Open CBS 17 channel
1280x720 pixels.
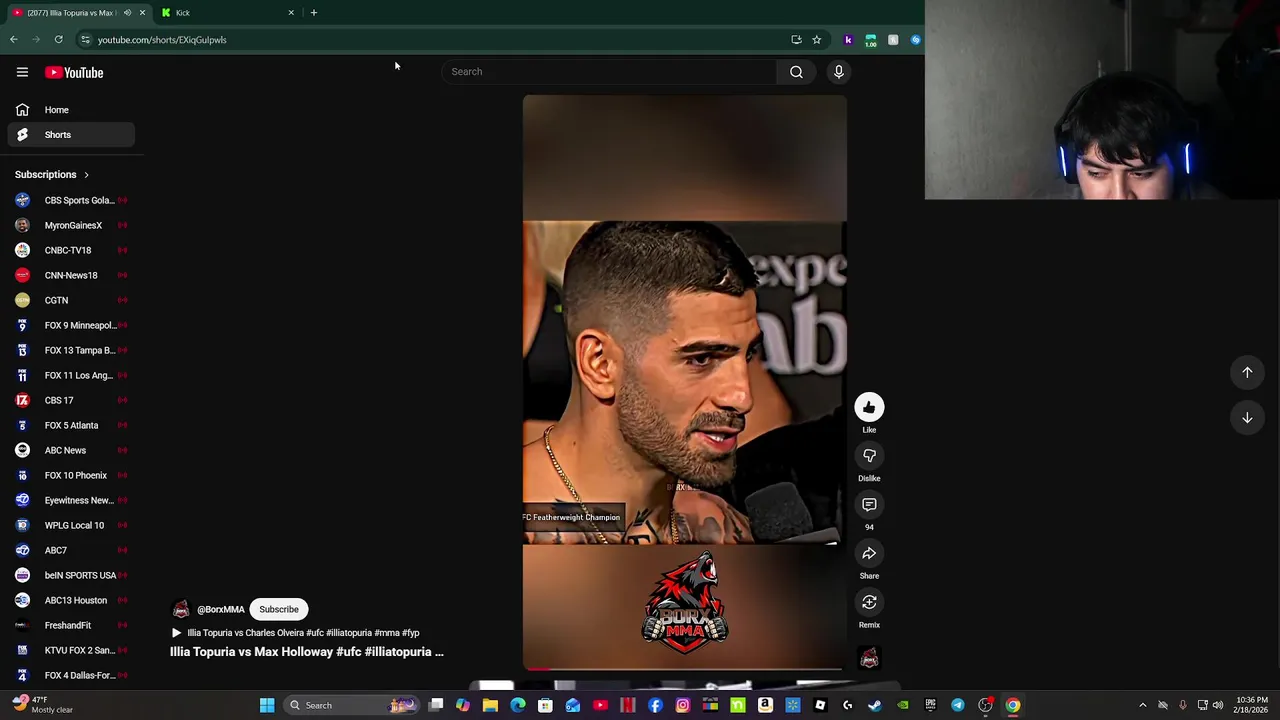point(71,400)
